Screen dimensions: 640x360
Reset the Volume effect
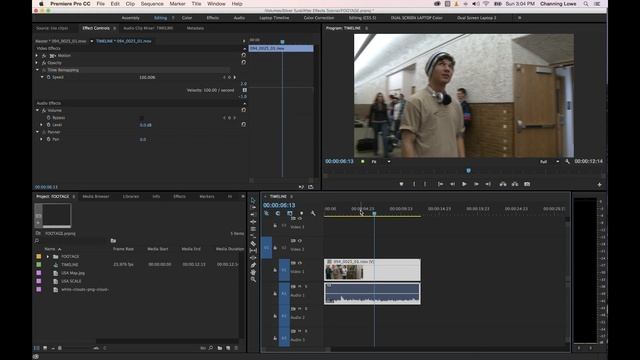click(244, 110)
